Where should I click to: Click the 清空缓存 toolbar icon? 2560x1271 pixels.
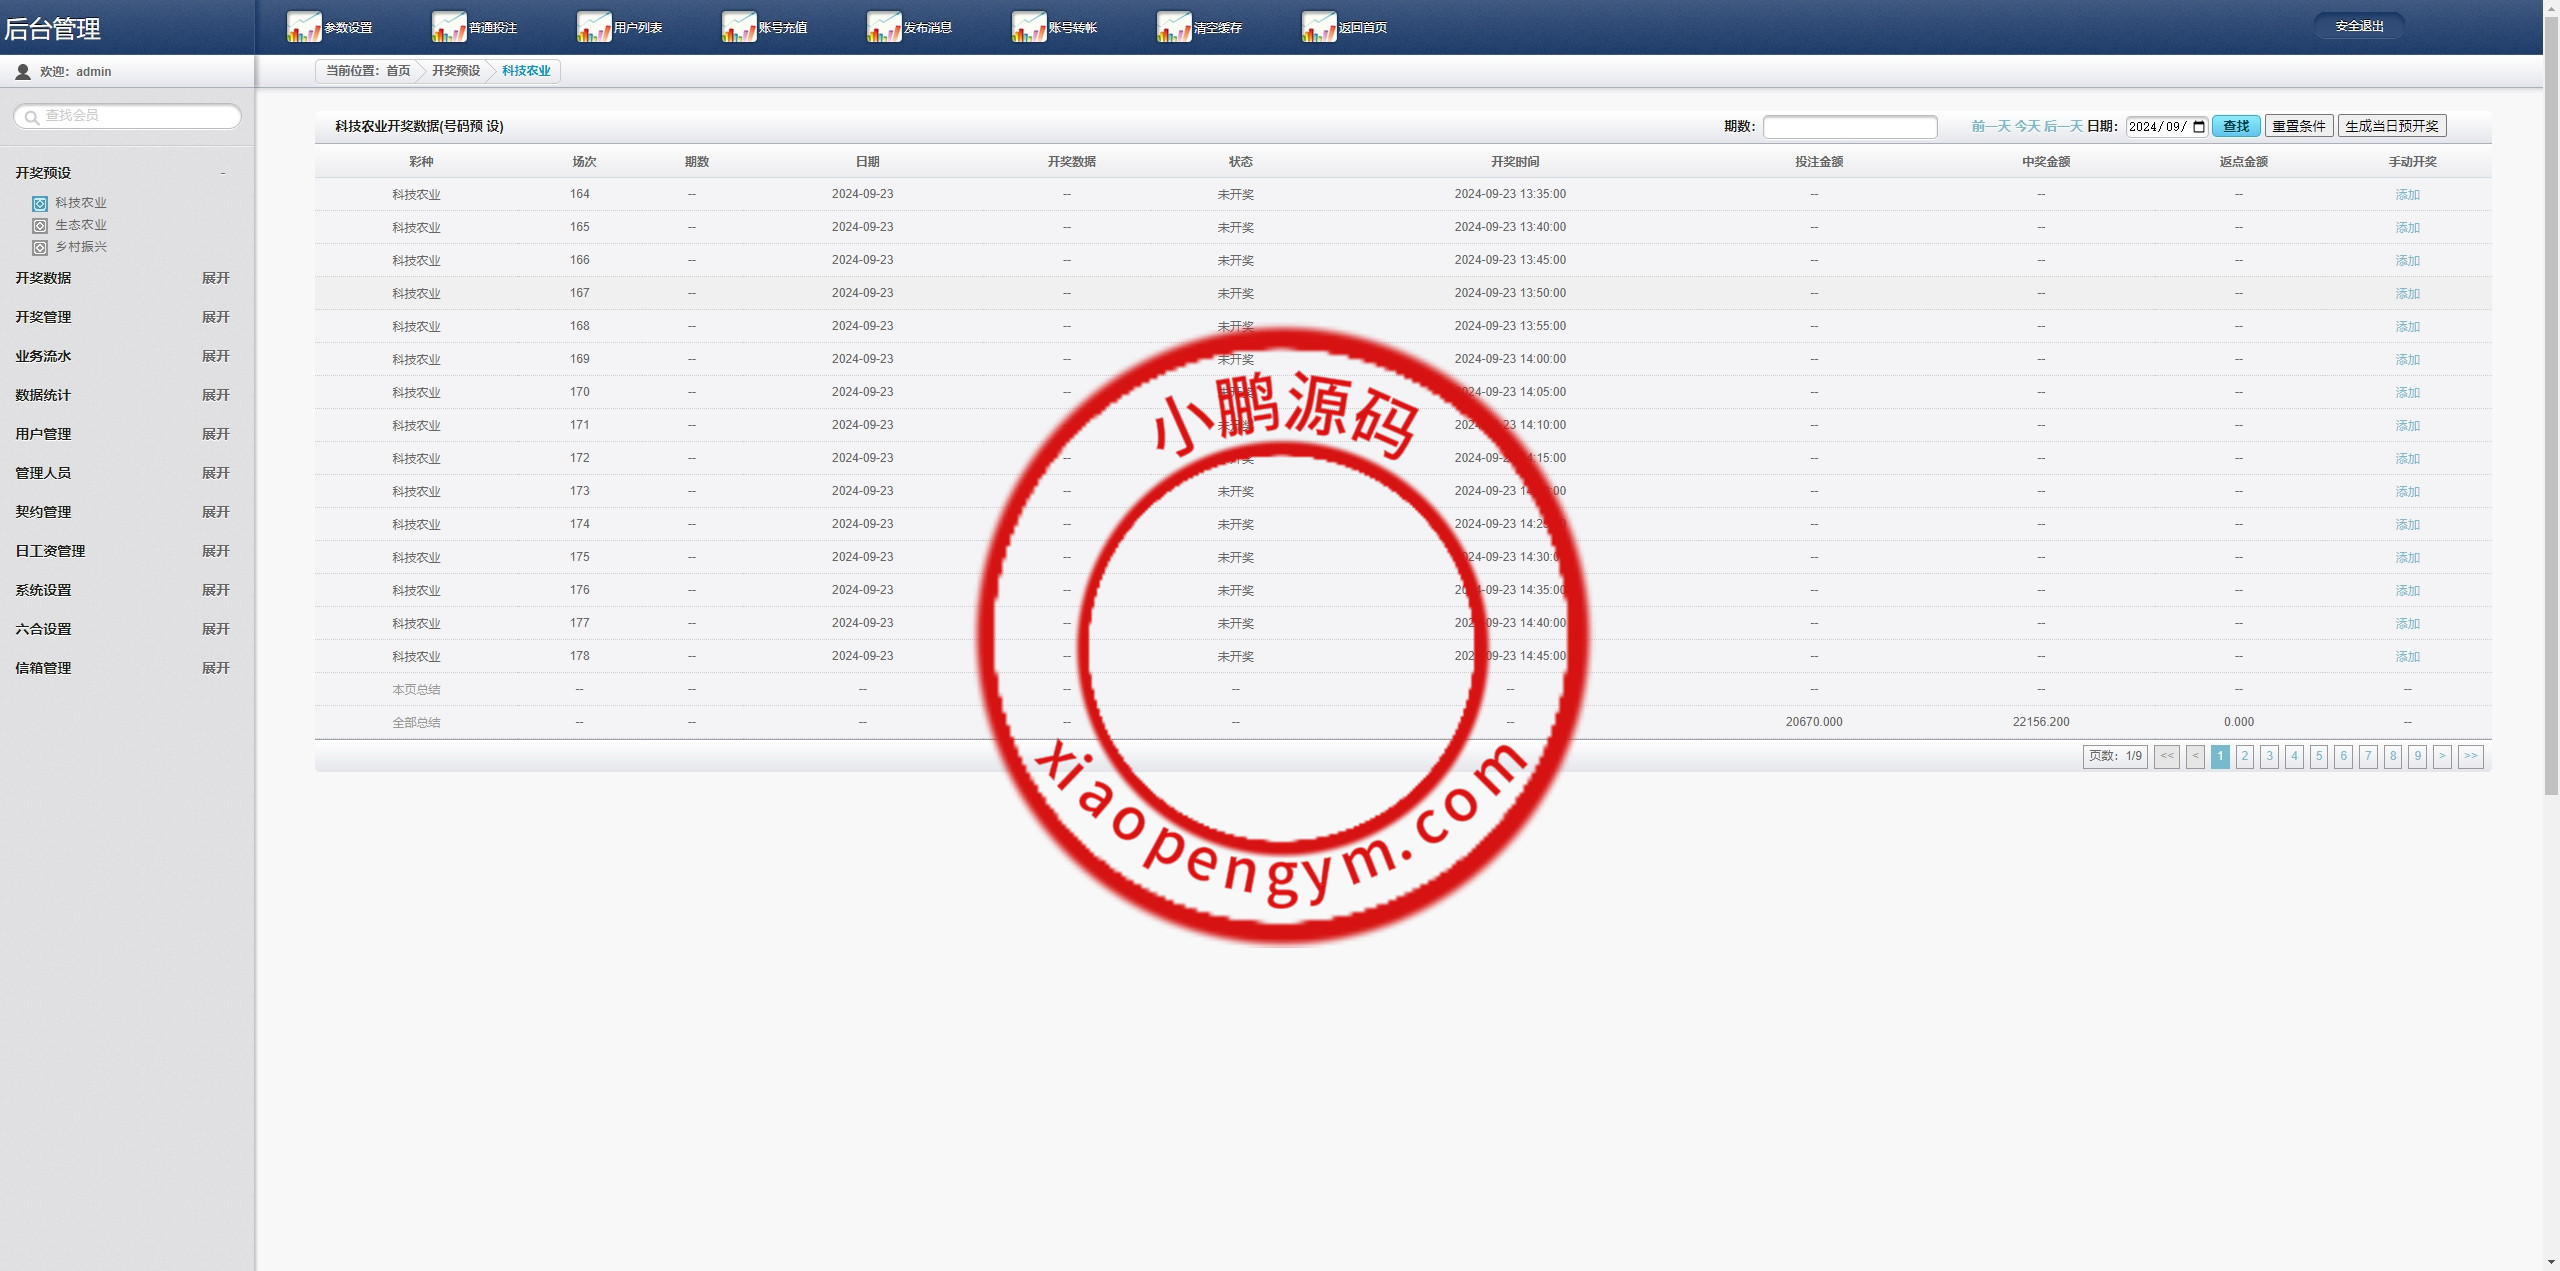[1173, 27]
